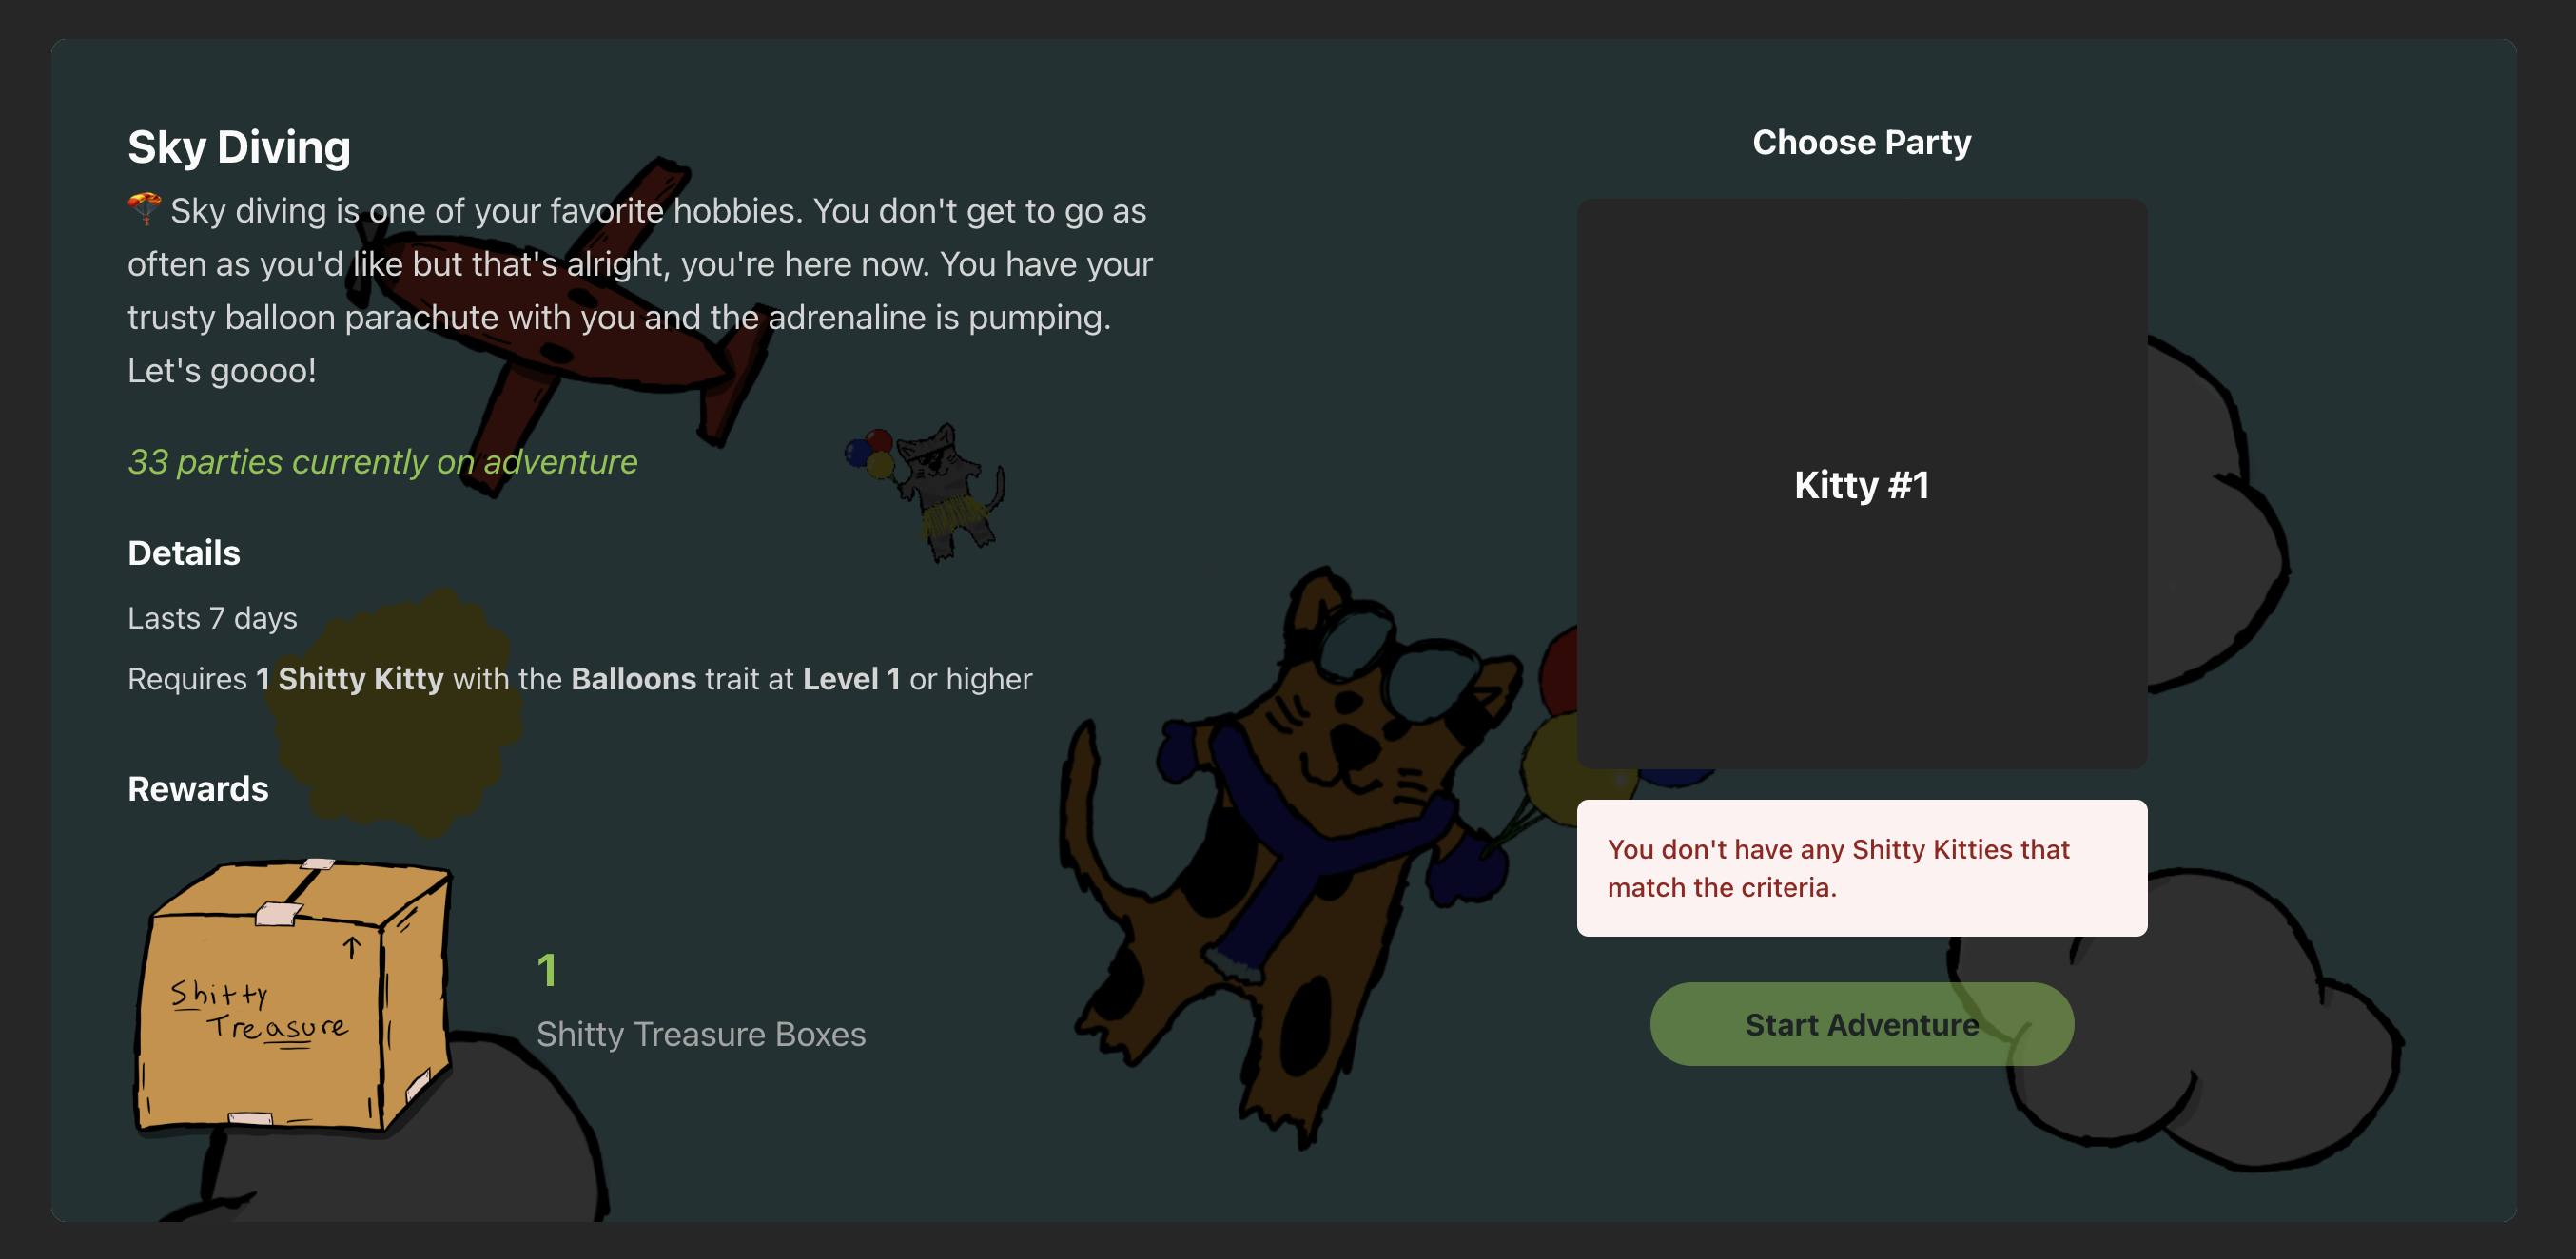Click the Lasts 7 days text
2576x1259 pixels.
(x=212, y=618)
